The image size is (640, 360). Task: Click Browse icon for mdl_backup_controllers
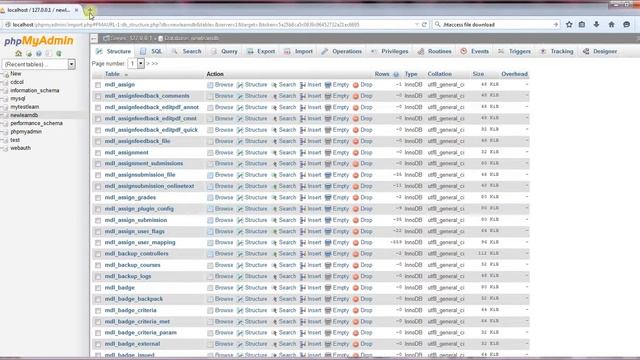tap(210, 254)
